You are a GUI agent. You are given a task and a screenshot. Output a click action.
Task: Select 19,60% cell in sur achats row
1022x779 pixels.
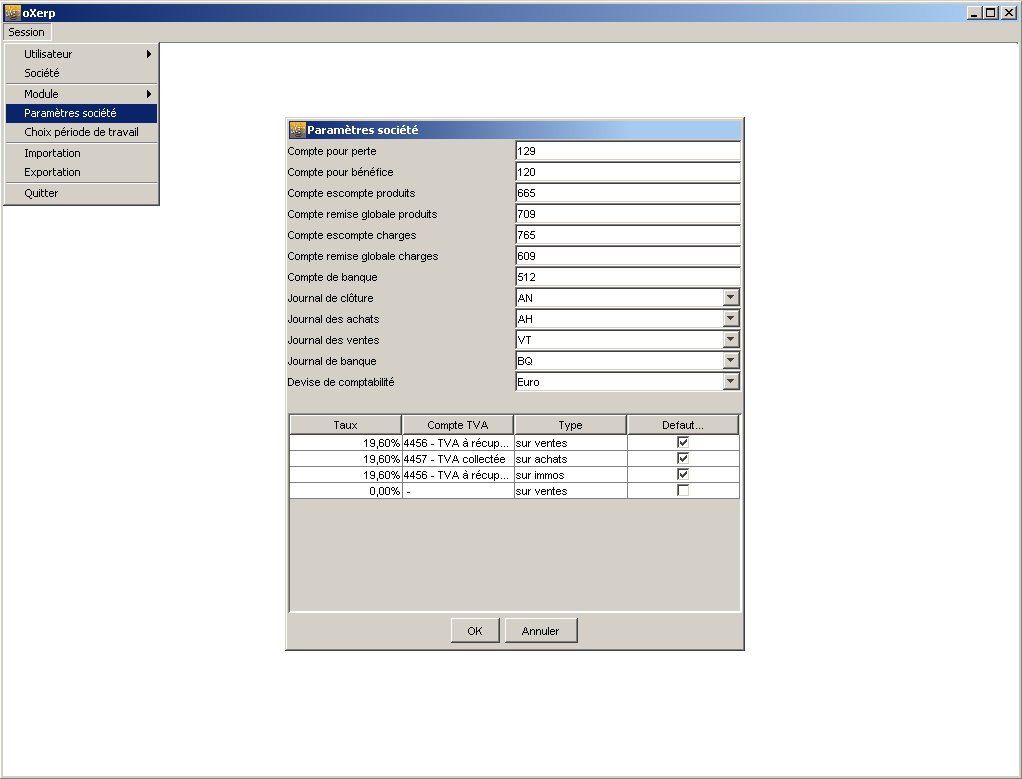[345, 459]
